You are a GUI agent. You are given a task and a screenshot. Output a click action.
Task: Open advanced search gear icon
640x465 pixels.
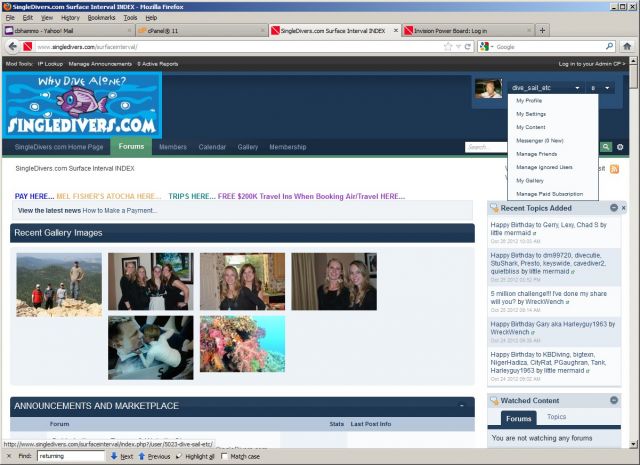pyautogui.click(x=620, y=147)
